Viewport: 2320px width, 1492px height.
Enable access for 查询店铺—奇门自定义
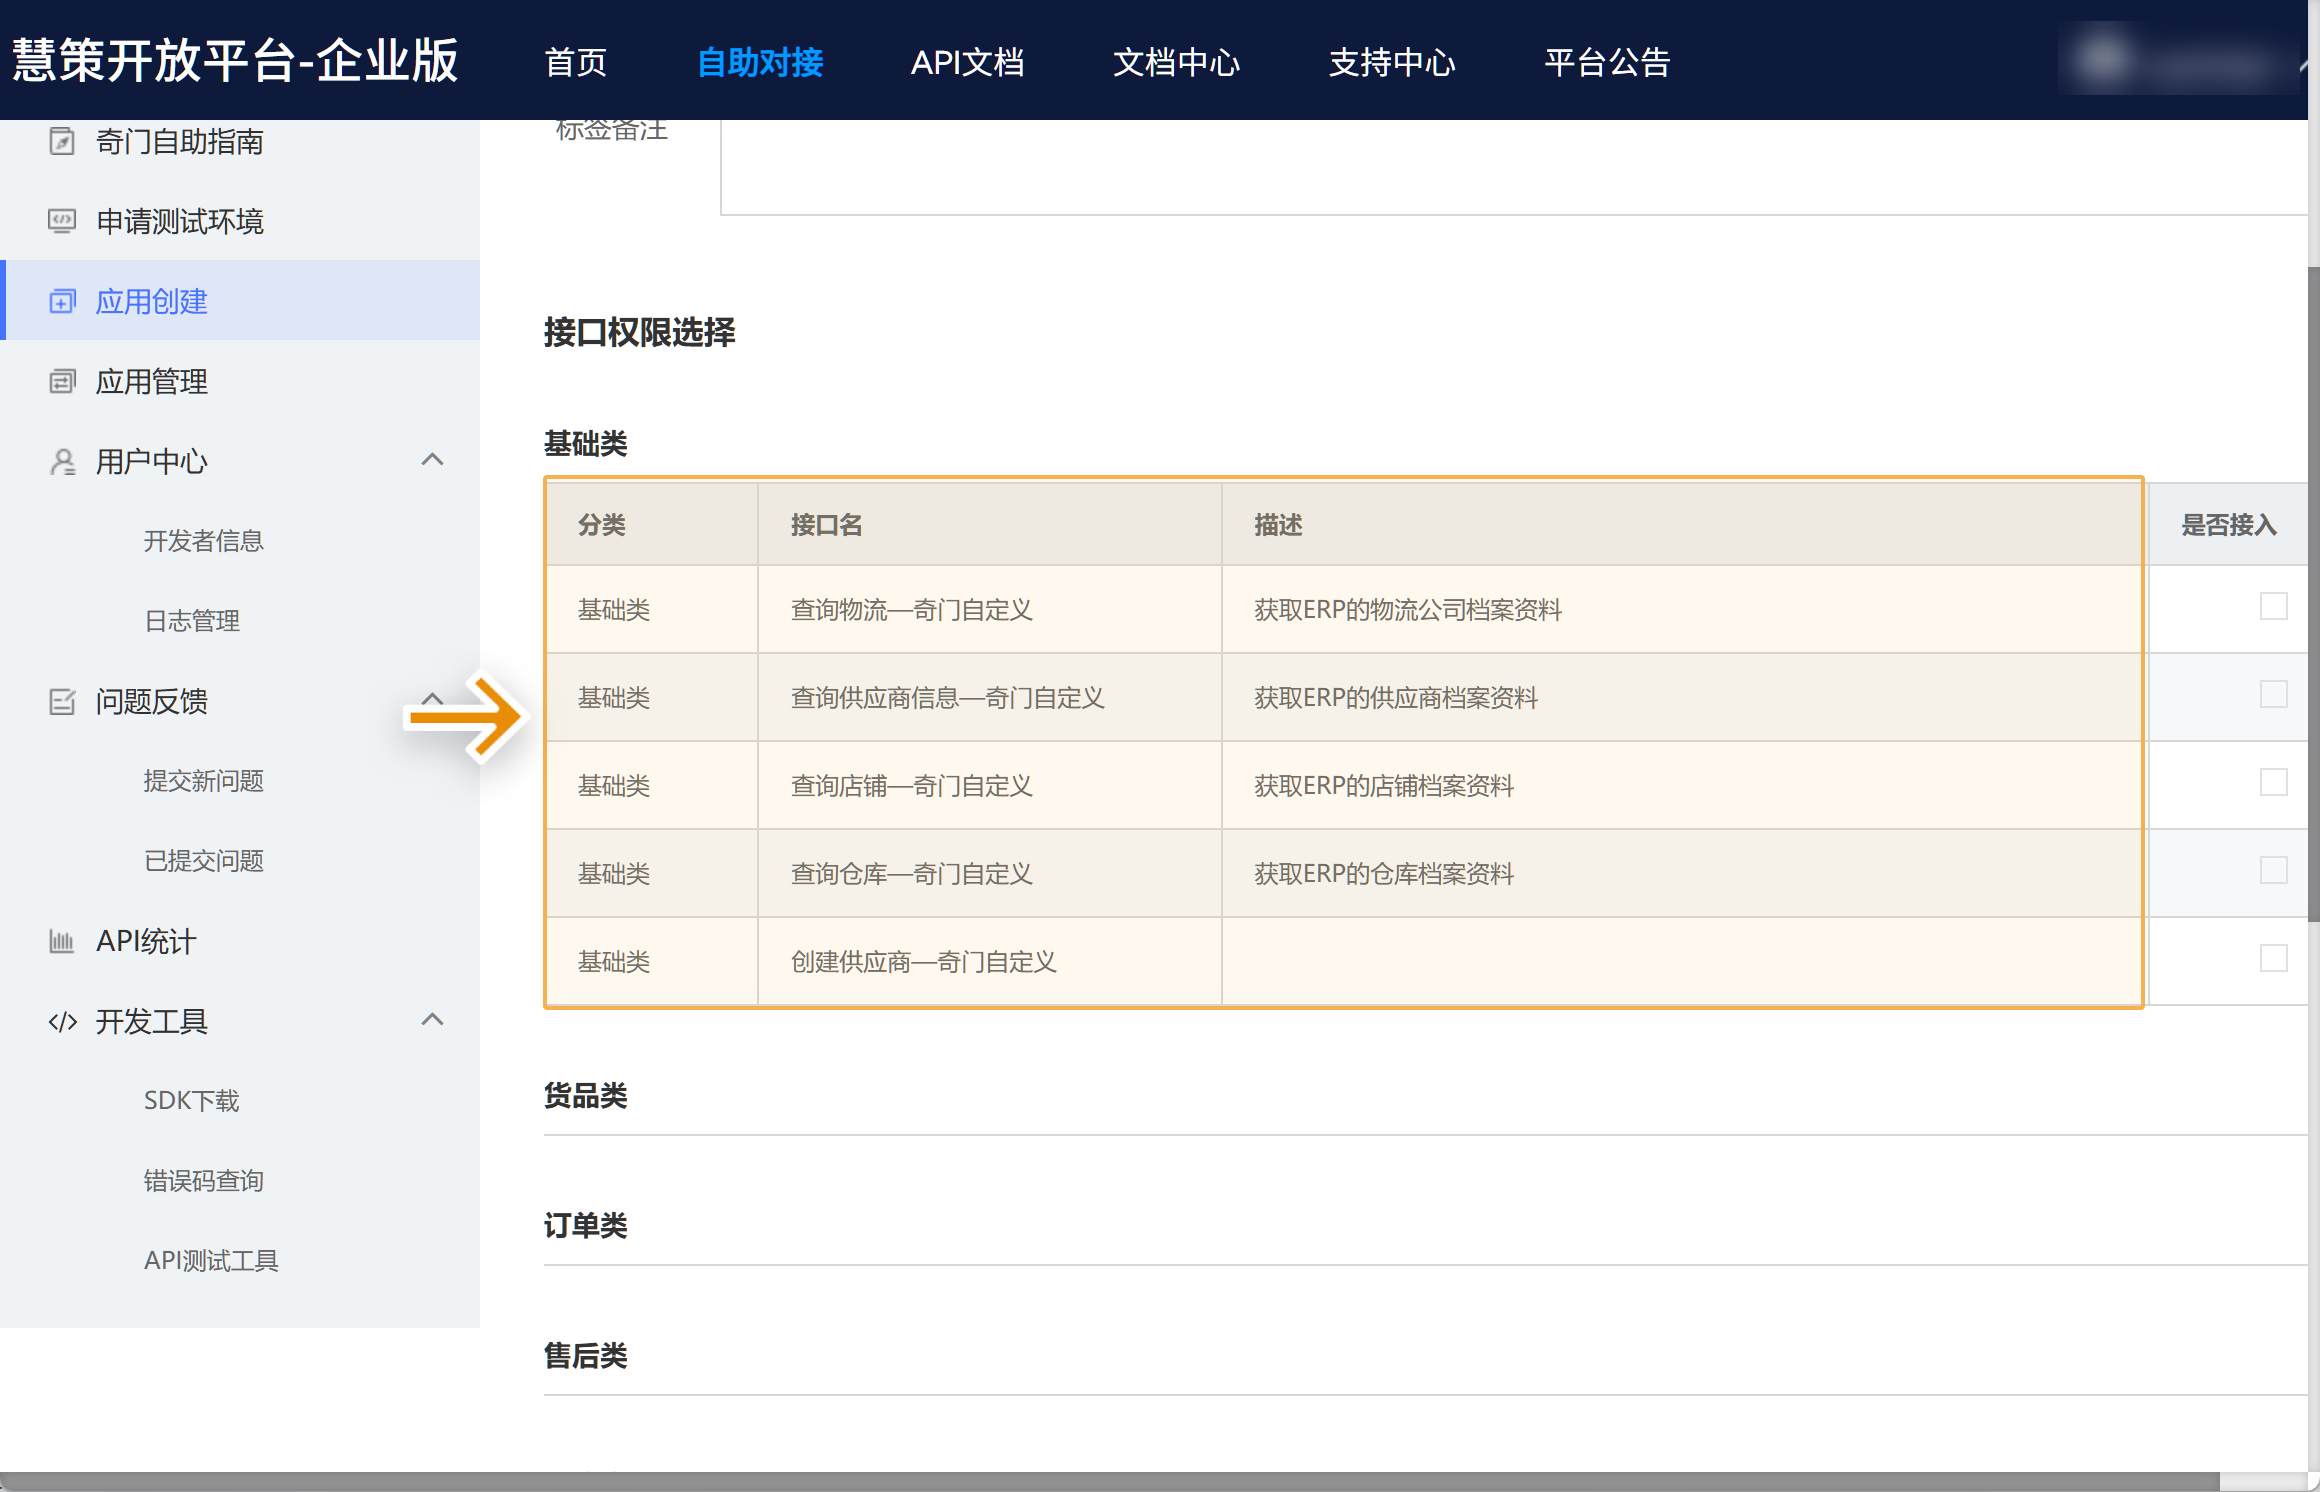(2273, 782)
